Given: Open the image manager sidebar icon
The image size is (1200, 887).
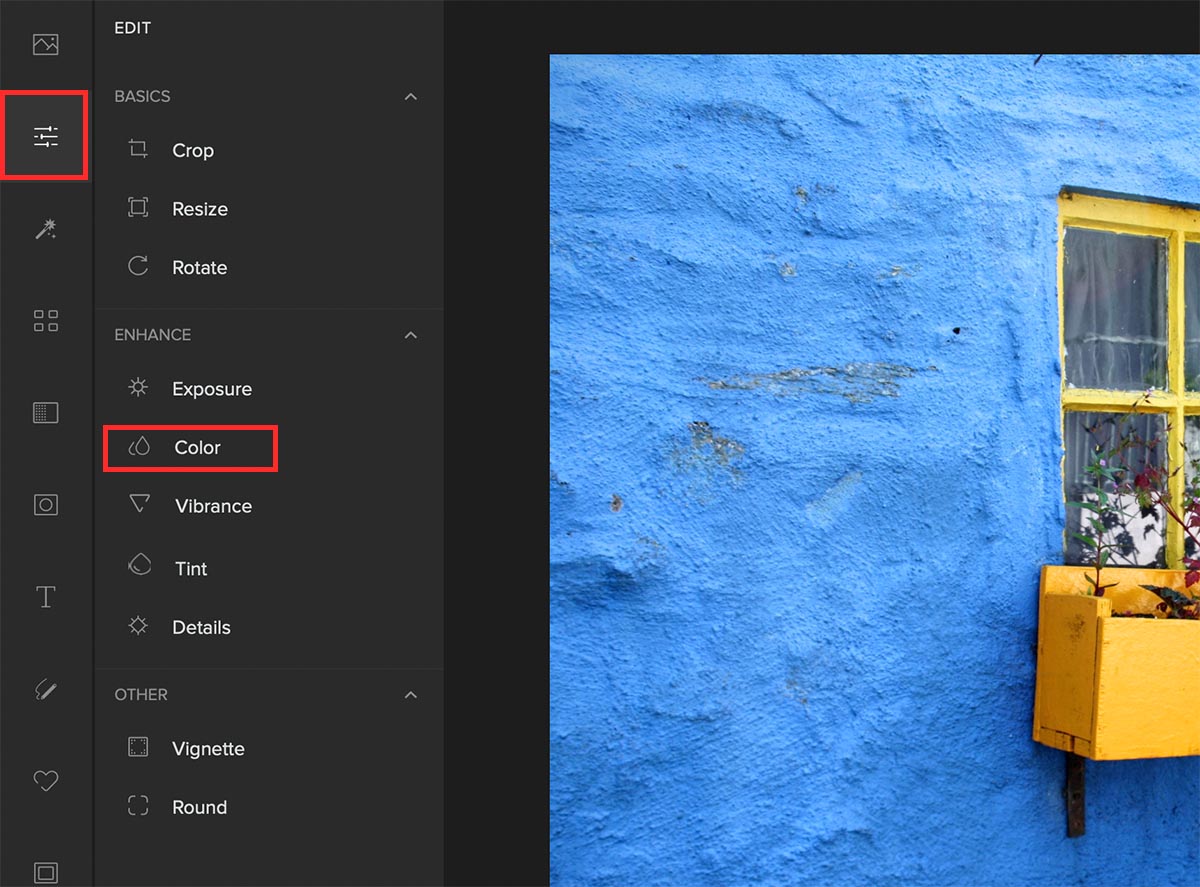Looking at the screenshot, I should 46,44.
